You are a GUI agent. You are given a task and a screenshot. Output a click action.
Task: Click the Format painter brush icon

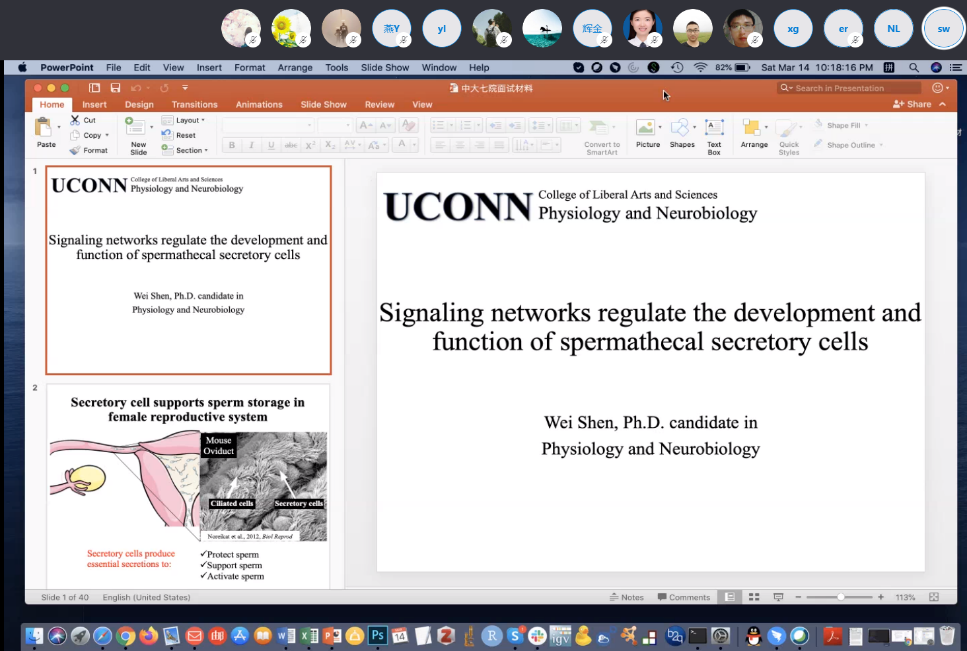pyautogui.click(x=75, y=150)
